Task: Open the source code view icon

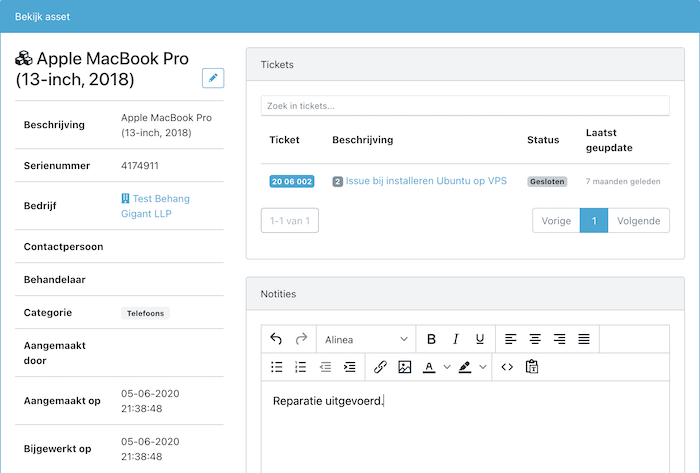Action: point(507,367)
